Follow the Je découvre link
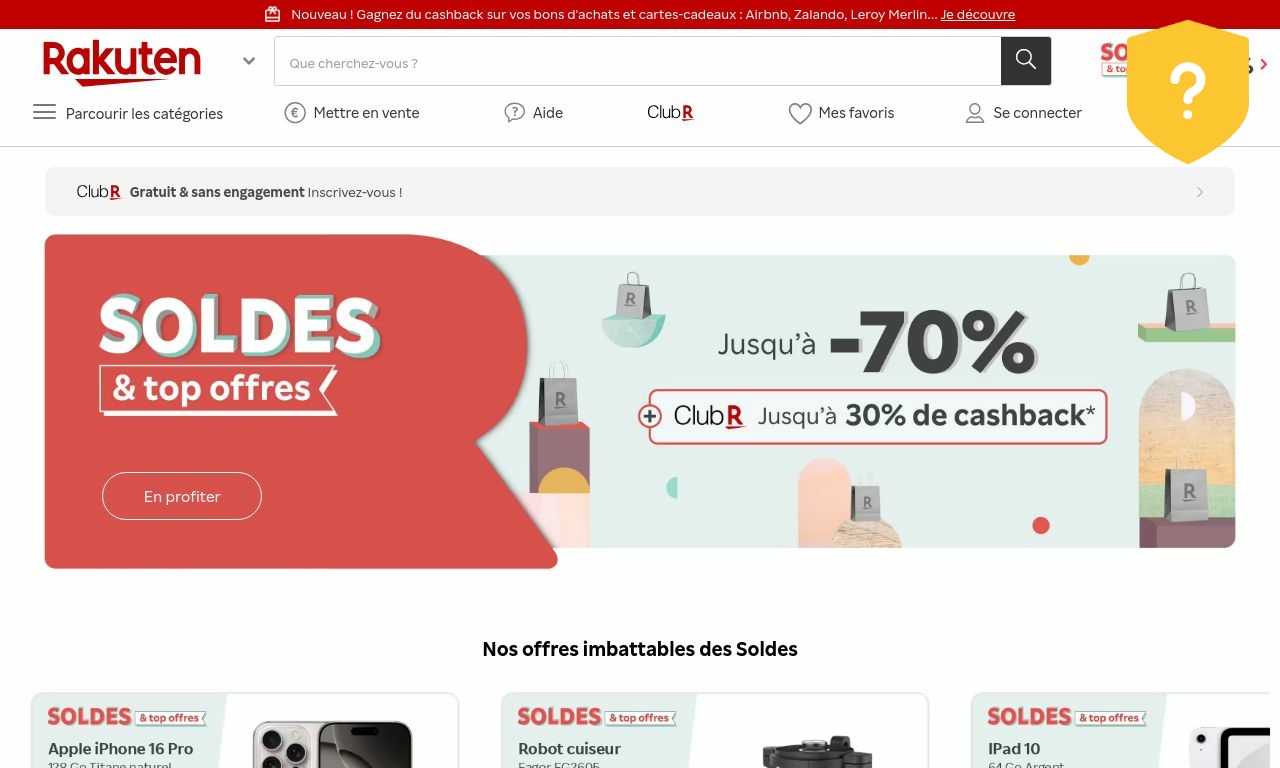The width and height of the screenshot is (1280, 768). pyautogui.click(x=977, y=14)
